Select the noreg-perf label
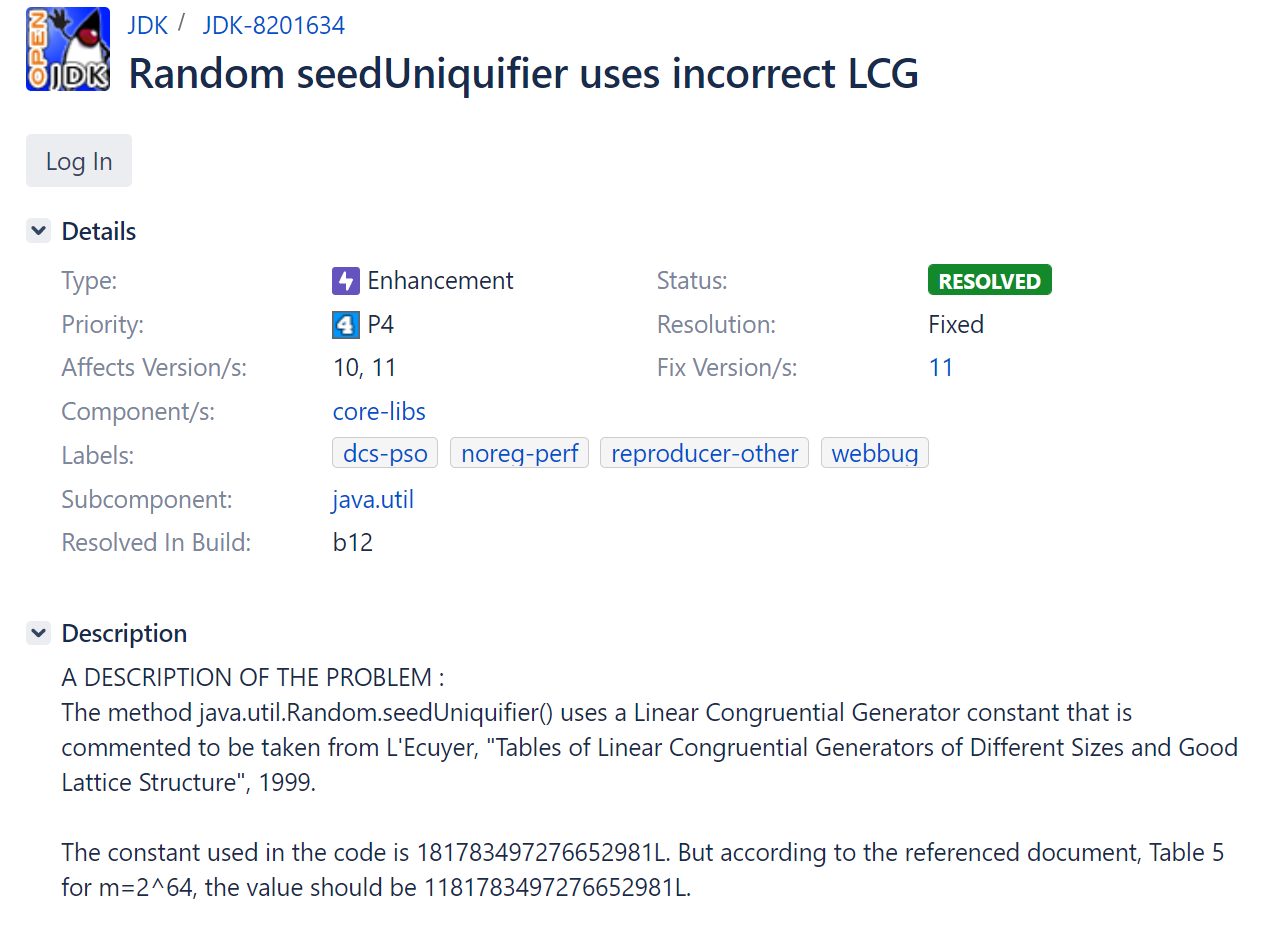 [x=520, y=454]
